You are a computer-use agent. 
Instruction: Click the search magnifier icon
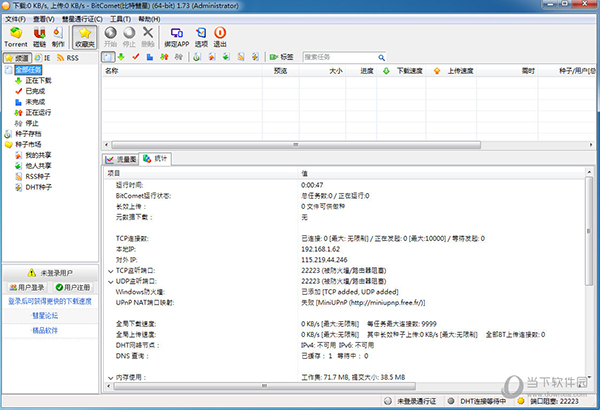coord(381,57)
